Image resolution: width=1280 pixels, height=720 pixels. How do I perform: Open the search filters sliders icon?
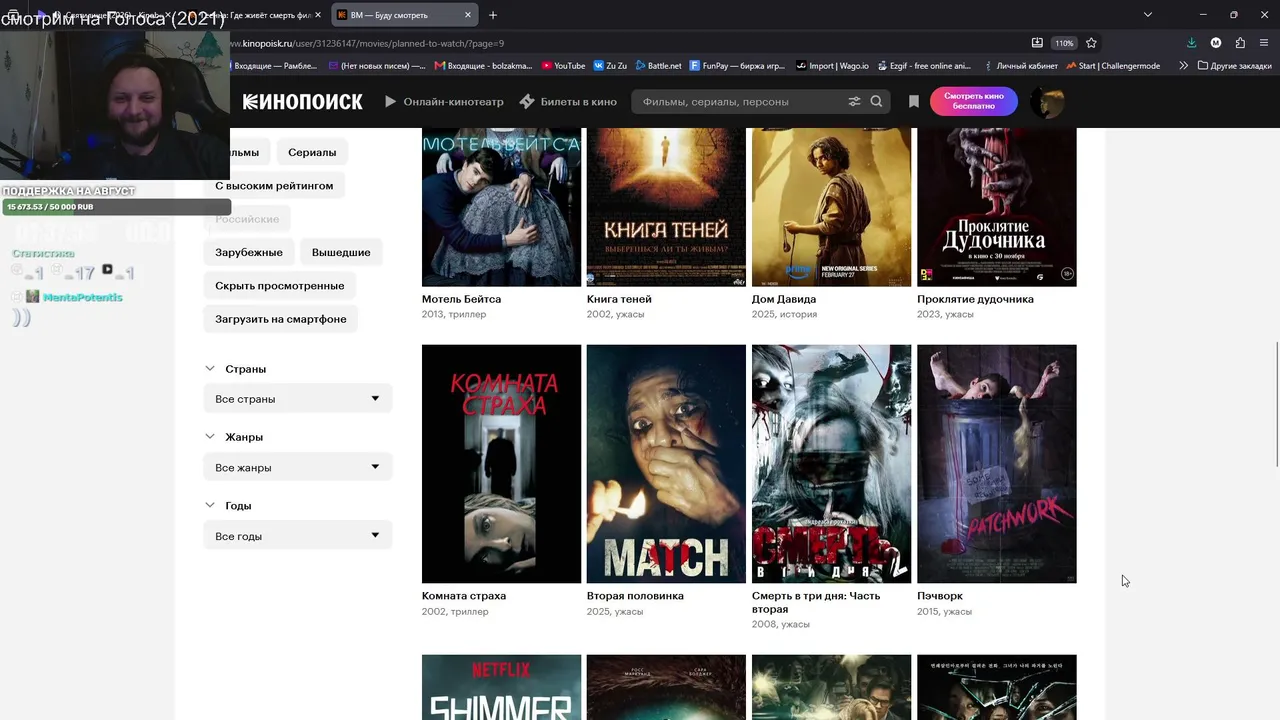coord(854,102)
